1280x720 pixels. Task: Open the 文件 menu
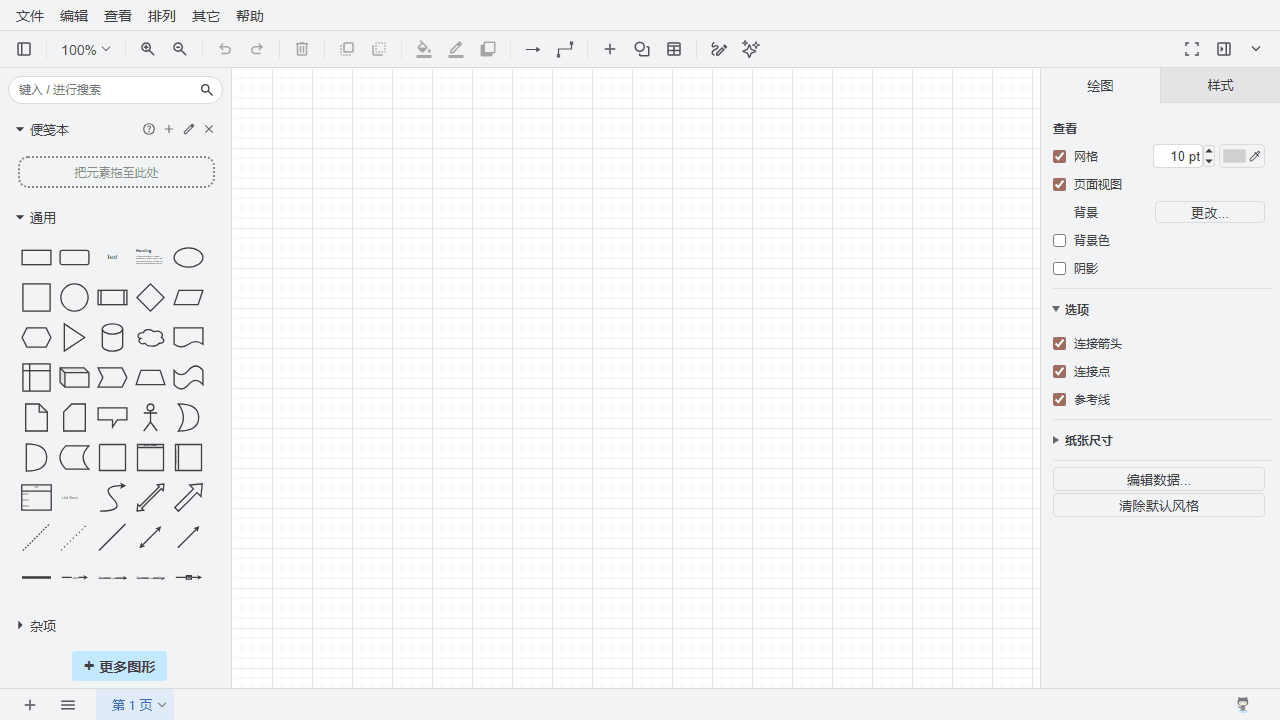click(30, 16)
